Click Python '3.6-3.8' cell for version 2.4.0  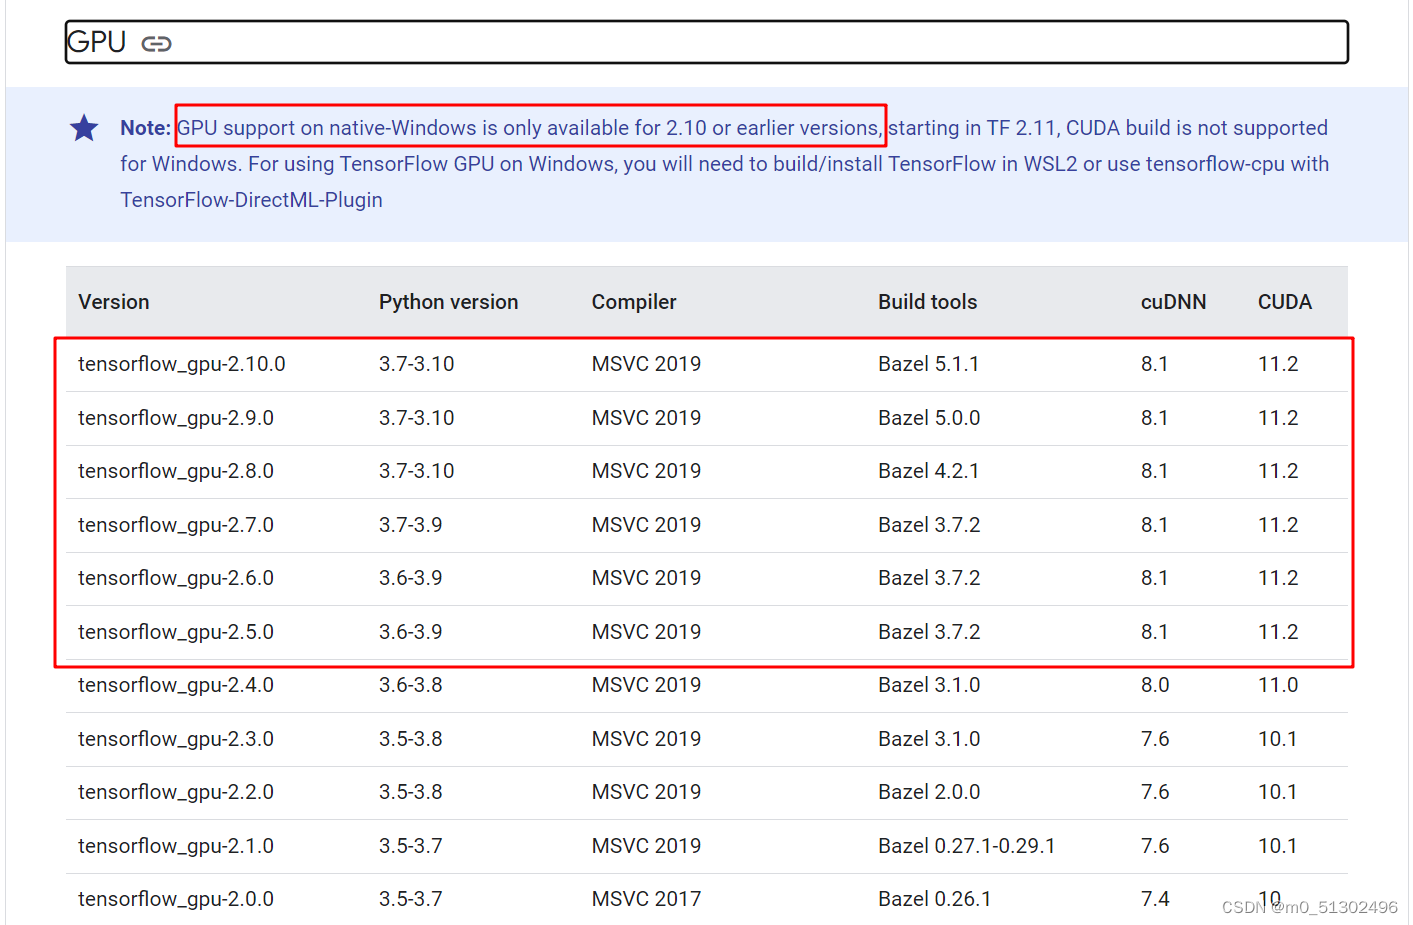(x=411, y=685)
